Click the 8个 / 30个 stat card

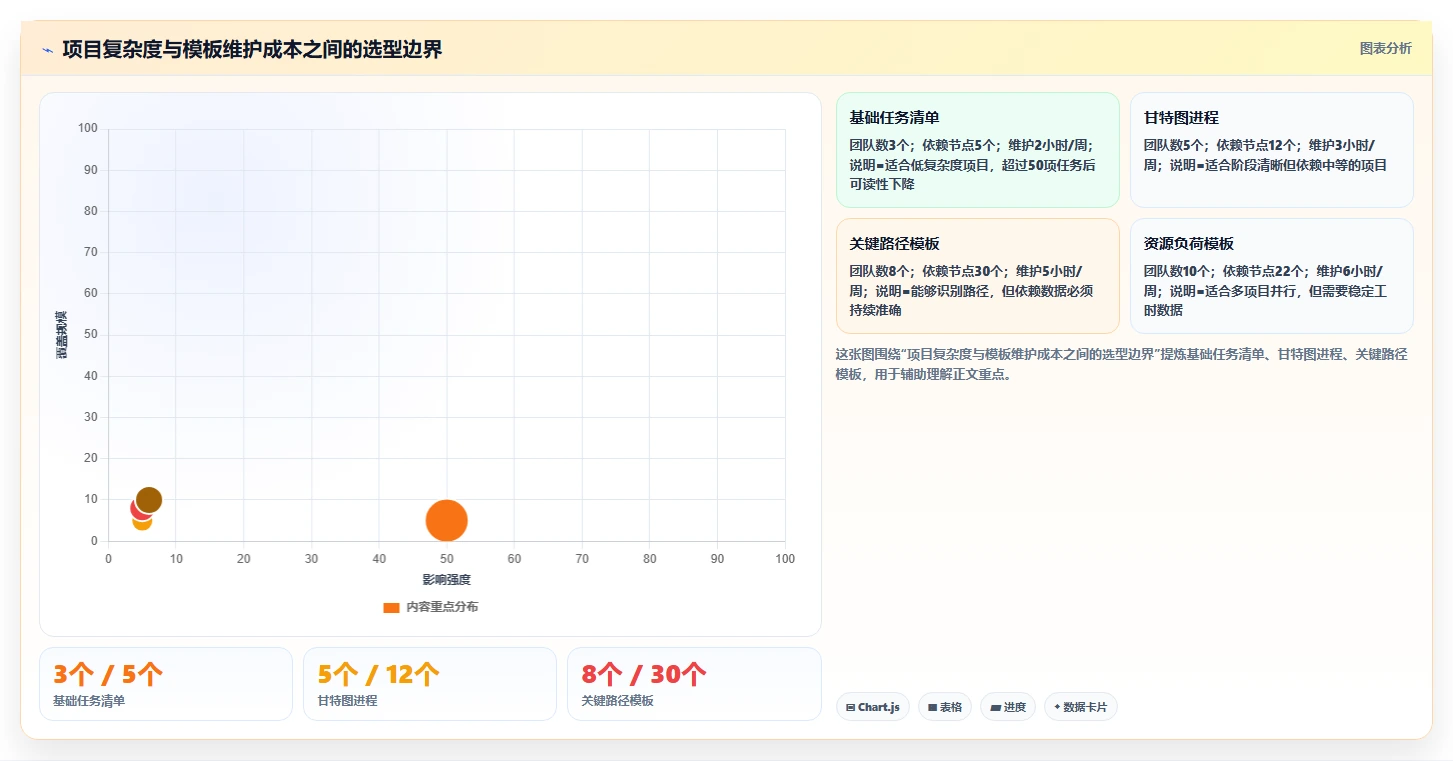[694, 684]
